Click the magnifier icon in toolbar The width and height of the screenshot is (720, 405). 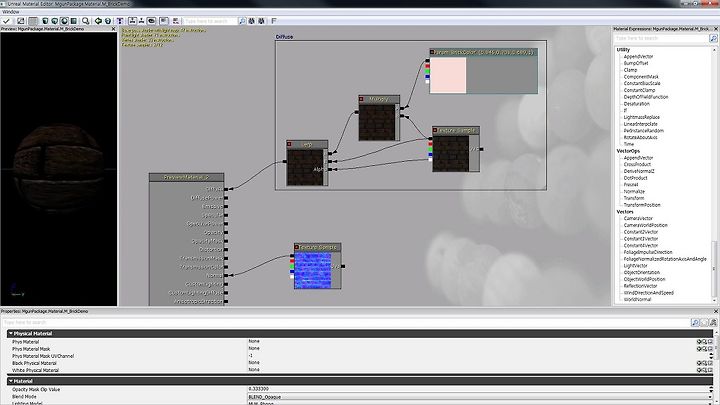85,21
